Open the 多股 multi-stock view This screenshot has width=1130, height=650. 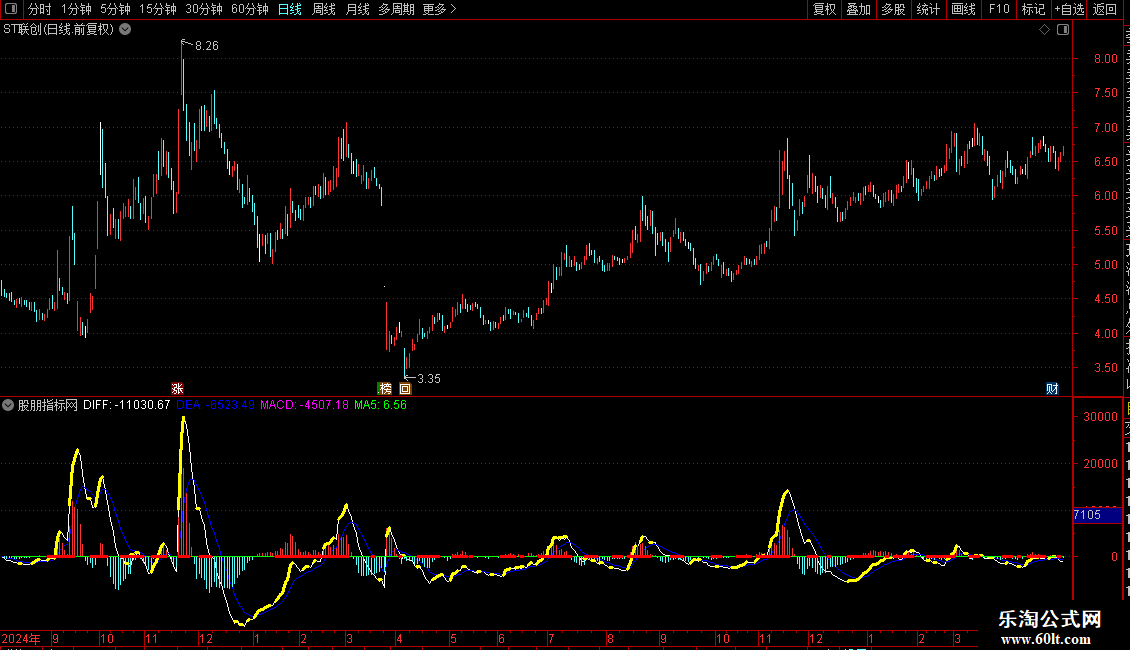893,9
